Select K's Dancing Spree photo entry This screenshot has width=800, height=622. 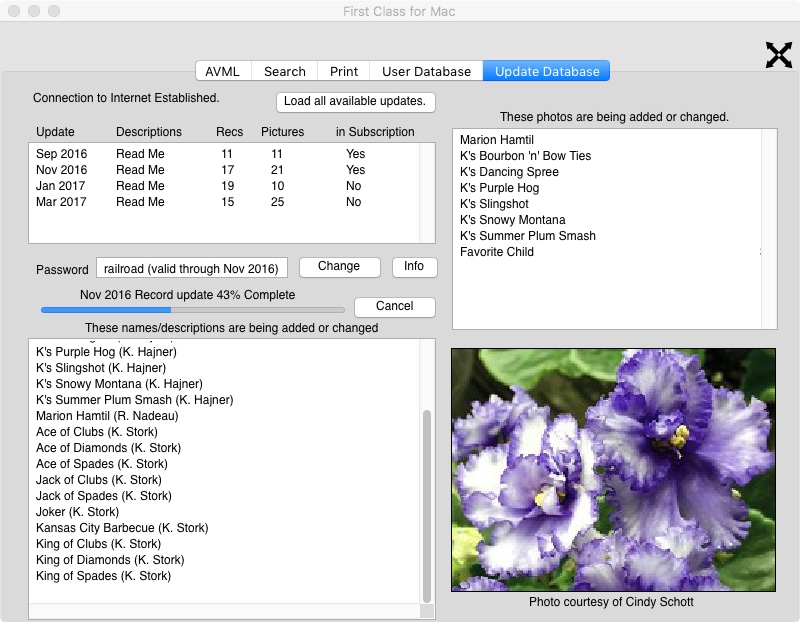[x=509, y=172]
